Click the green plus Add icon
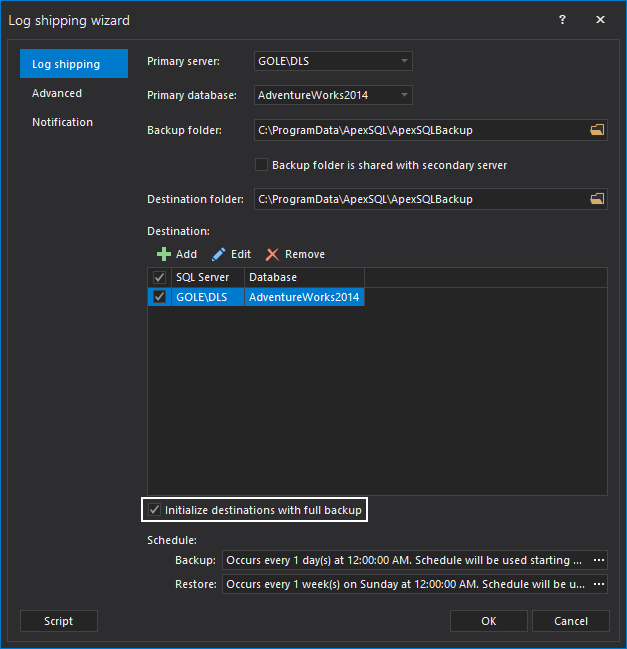 coord(164,254)
